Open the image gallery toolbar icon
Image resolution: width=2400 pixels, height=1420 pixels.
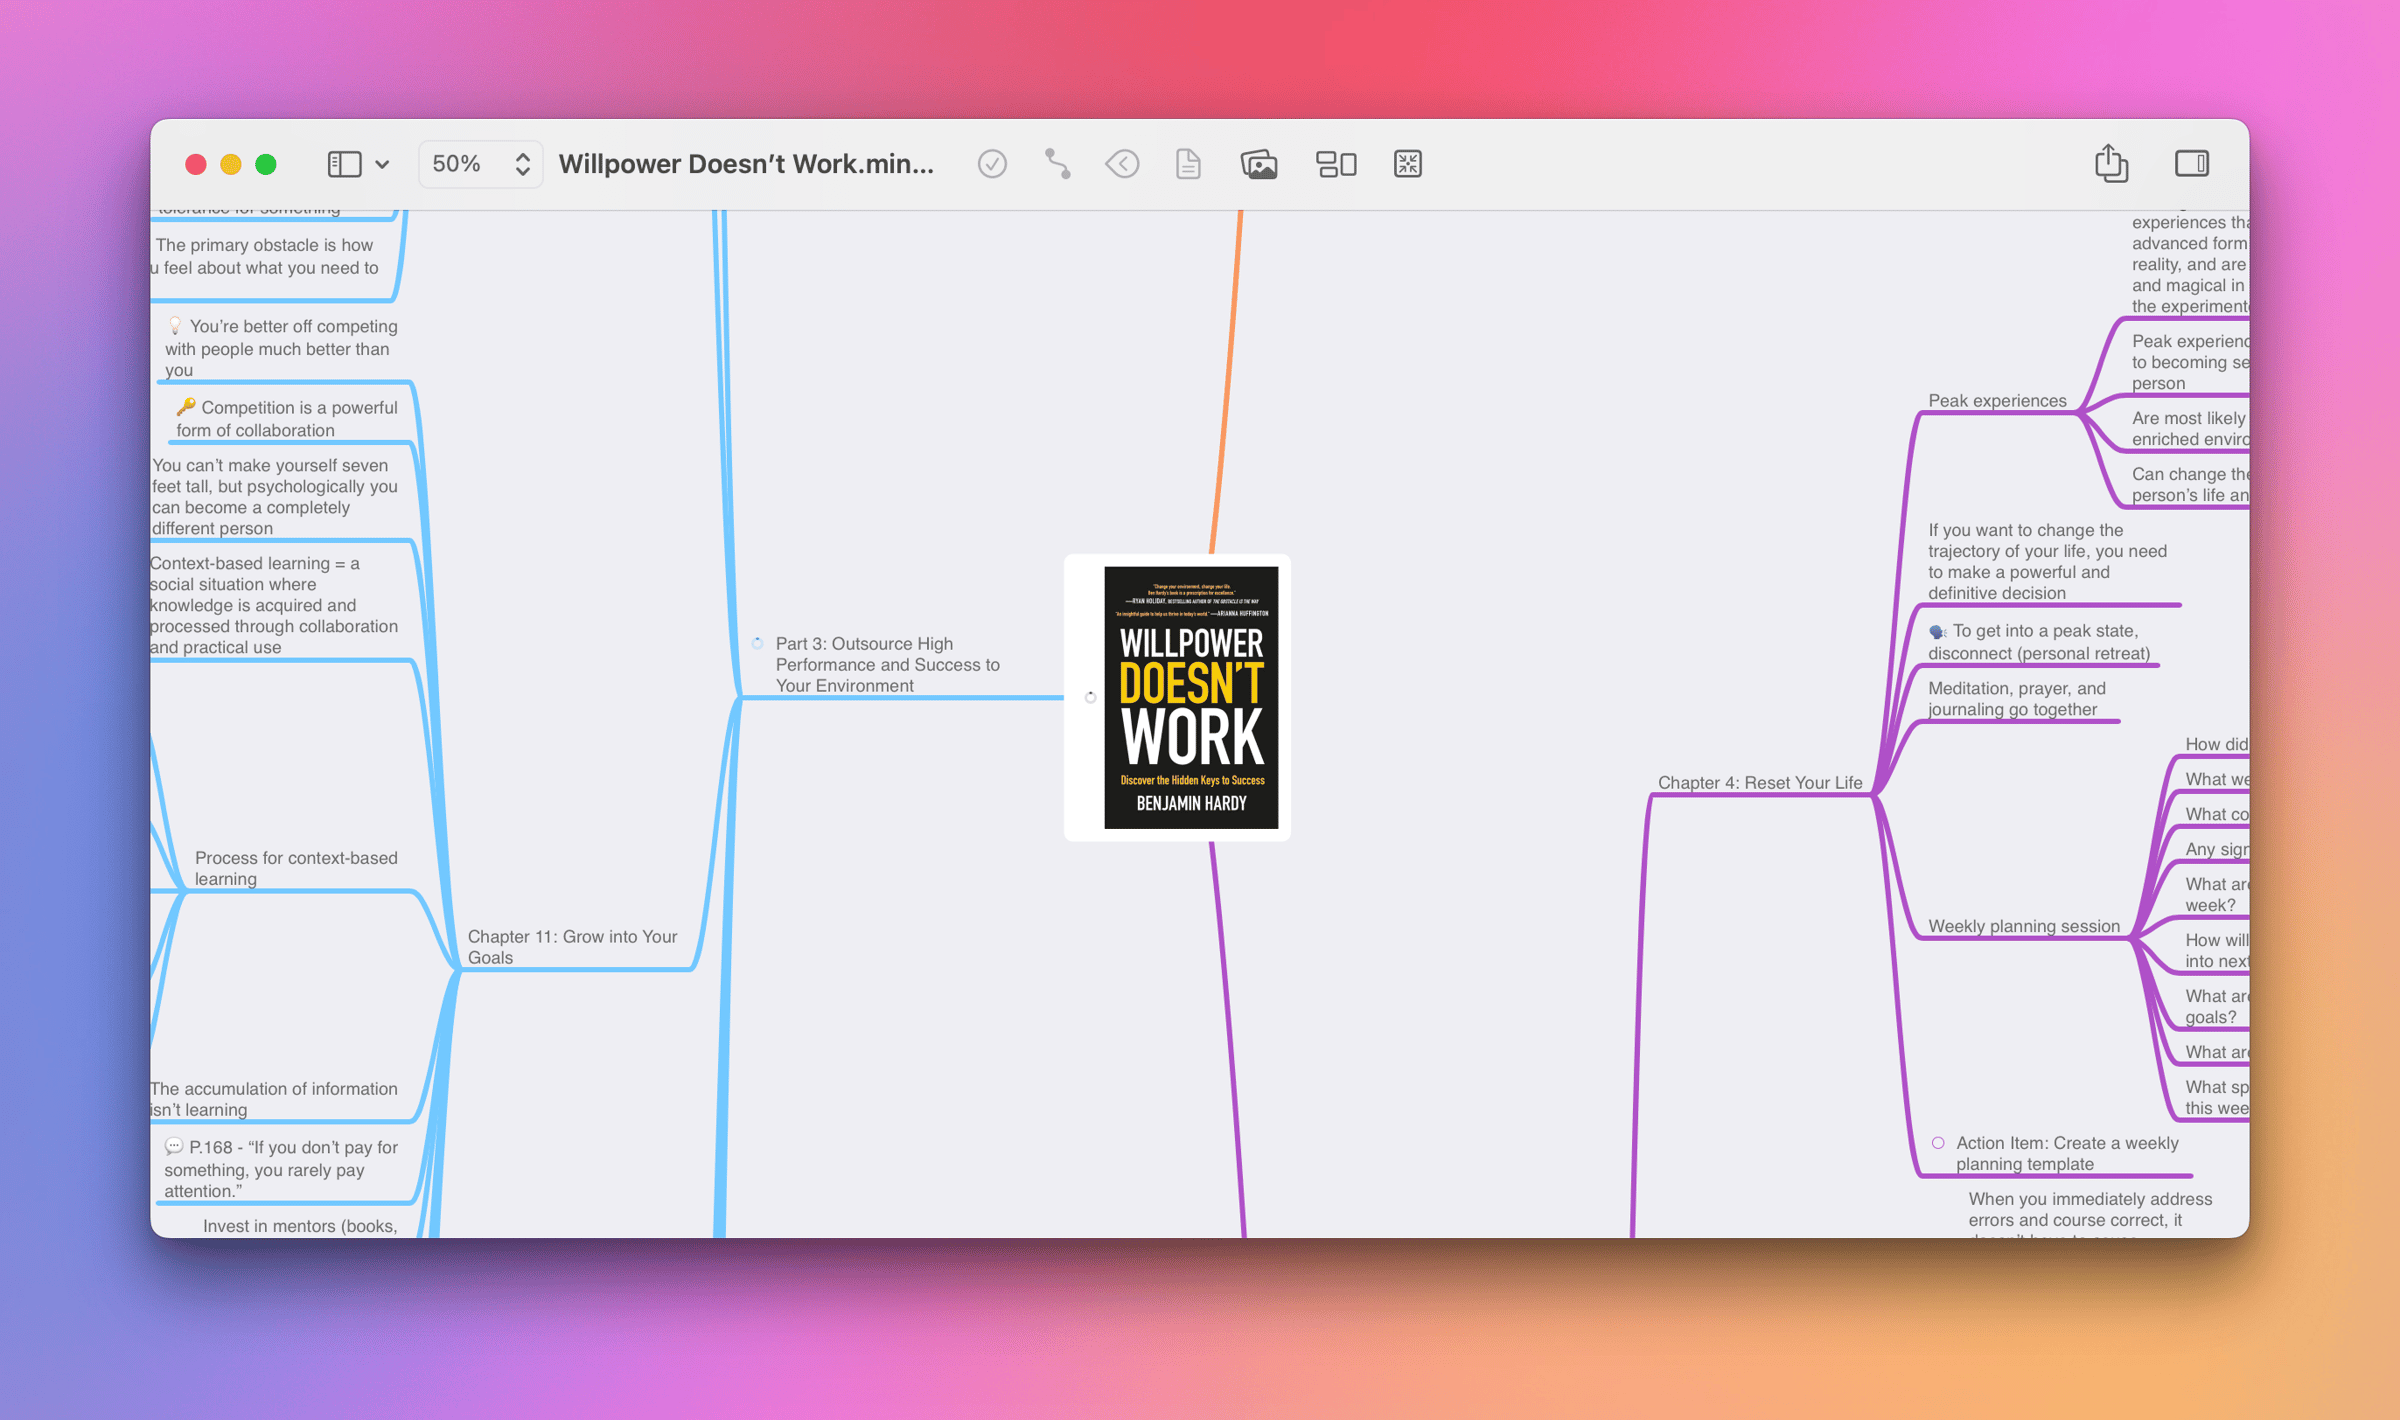[1259, 164]
